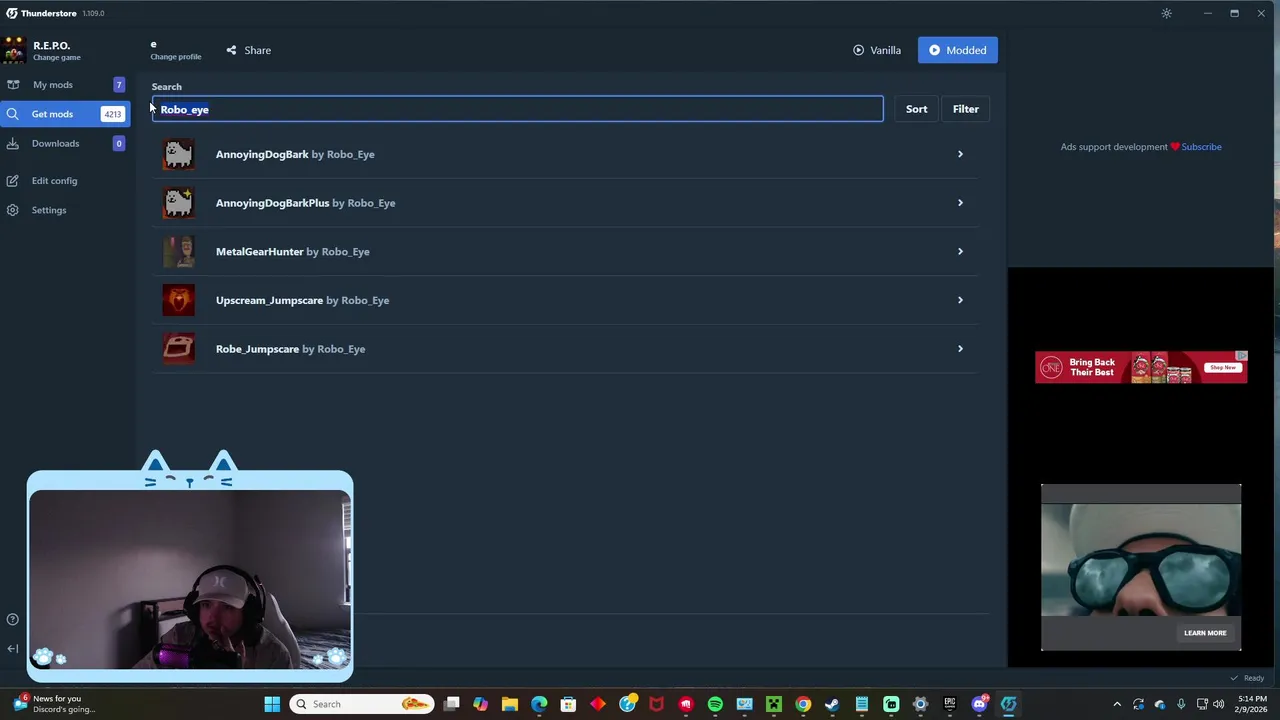Click the News for you widget
The width and height of the screenshot is (1280, 720).
(55, 704)
